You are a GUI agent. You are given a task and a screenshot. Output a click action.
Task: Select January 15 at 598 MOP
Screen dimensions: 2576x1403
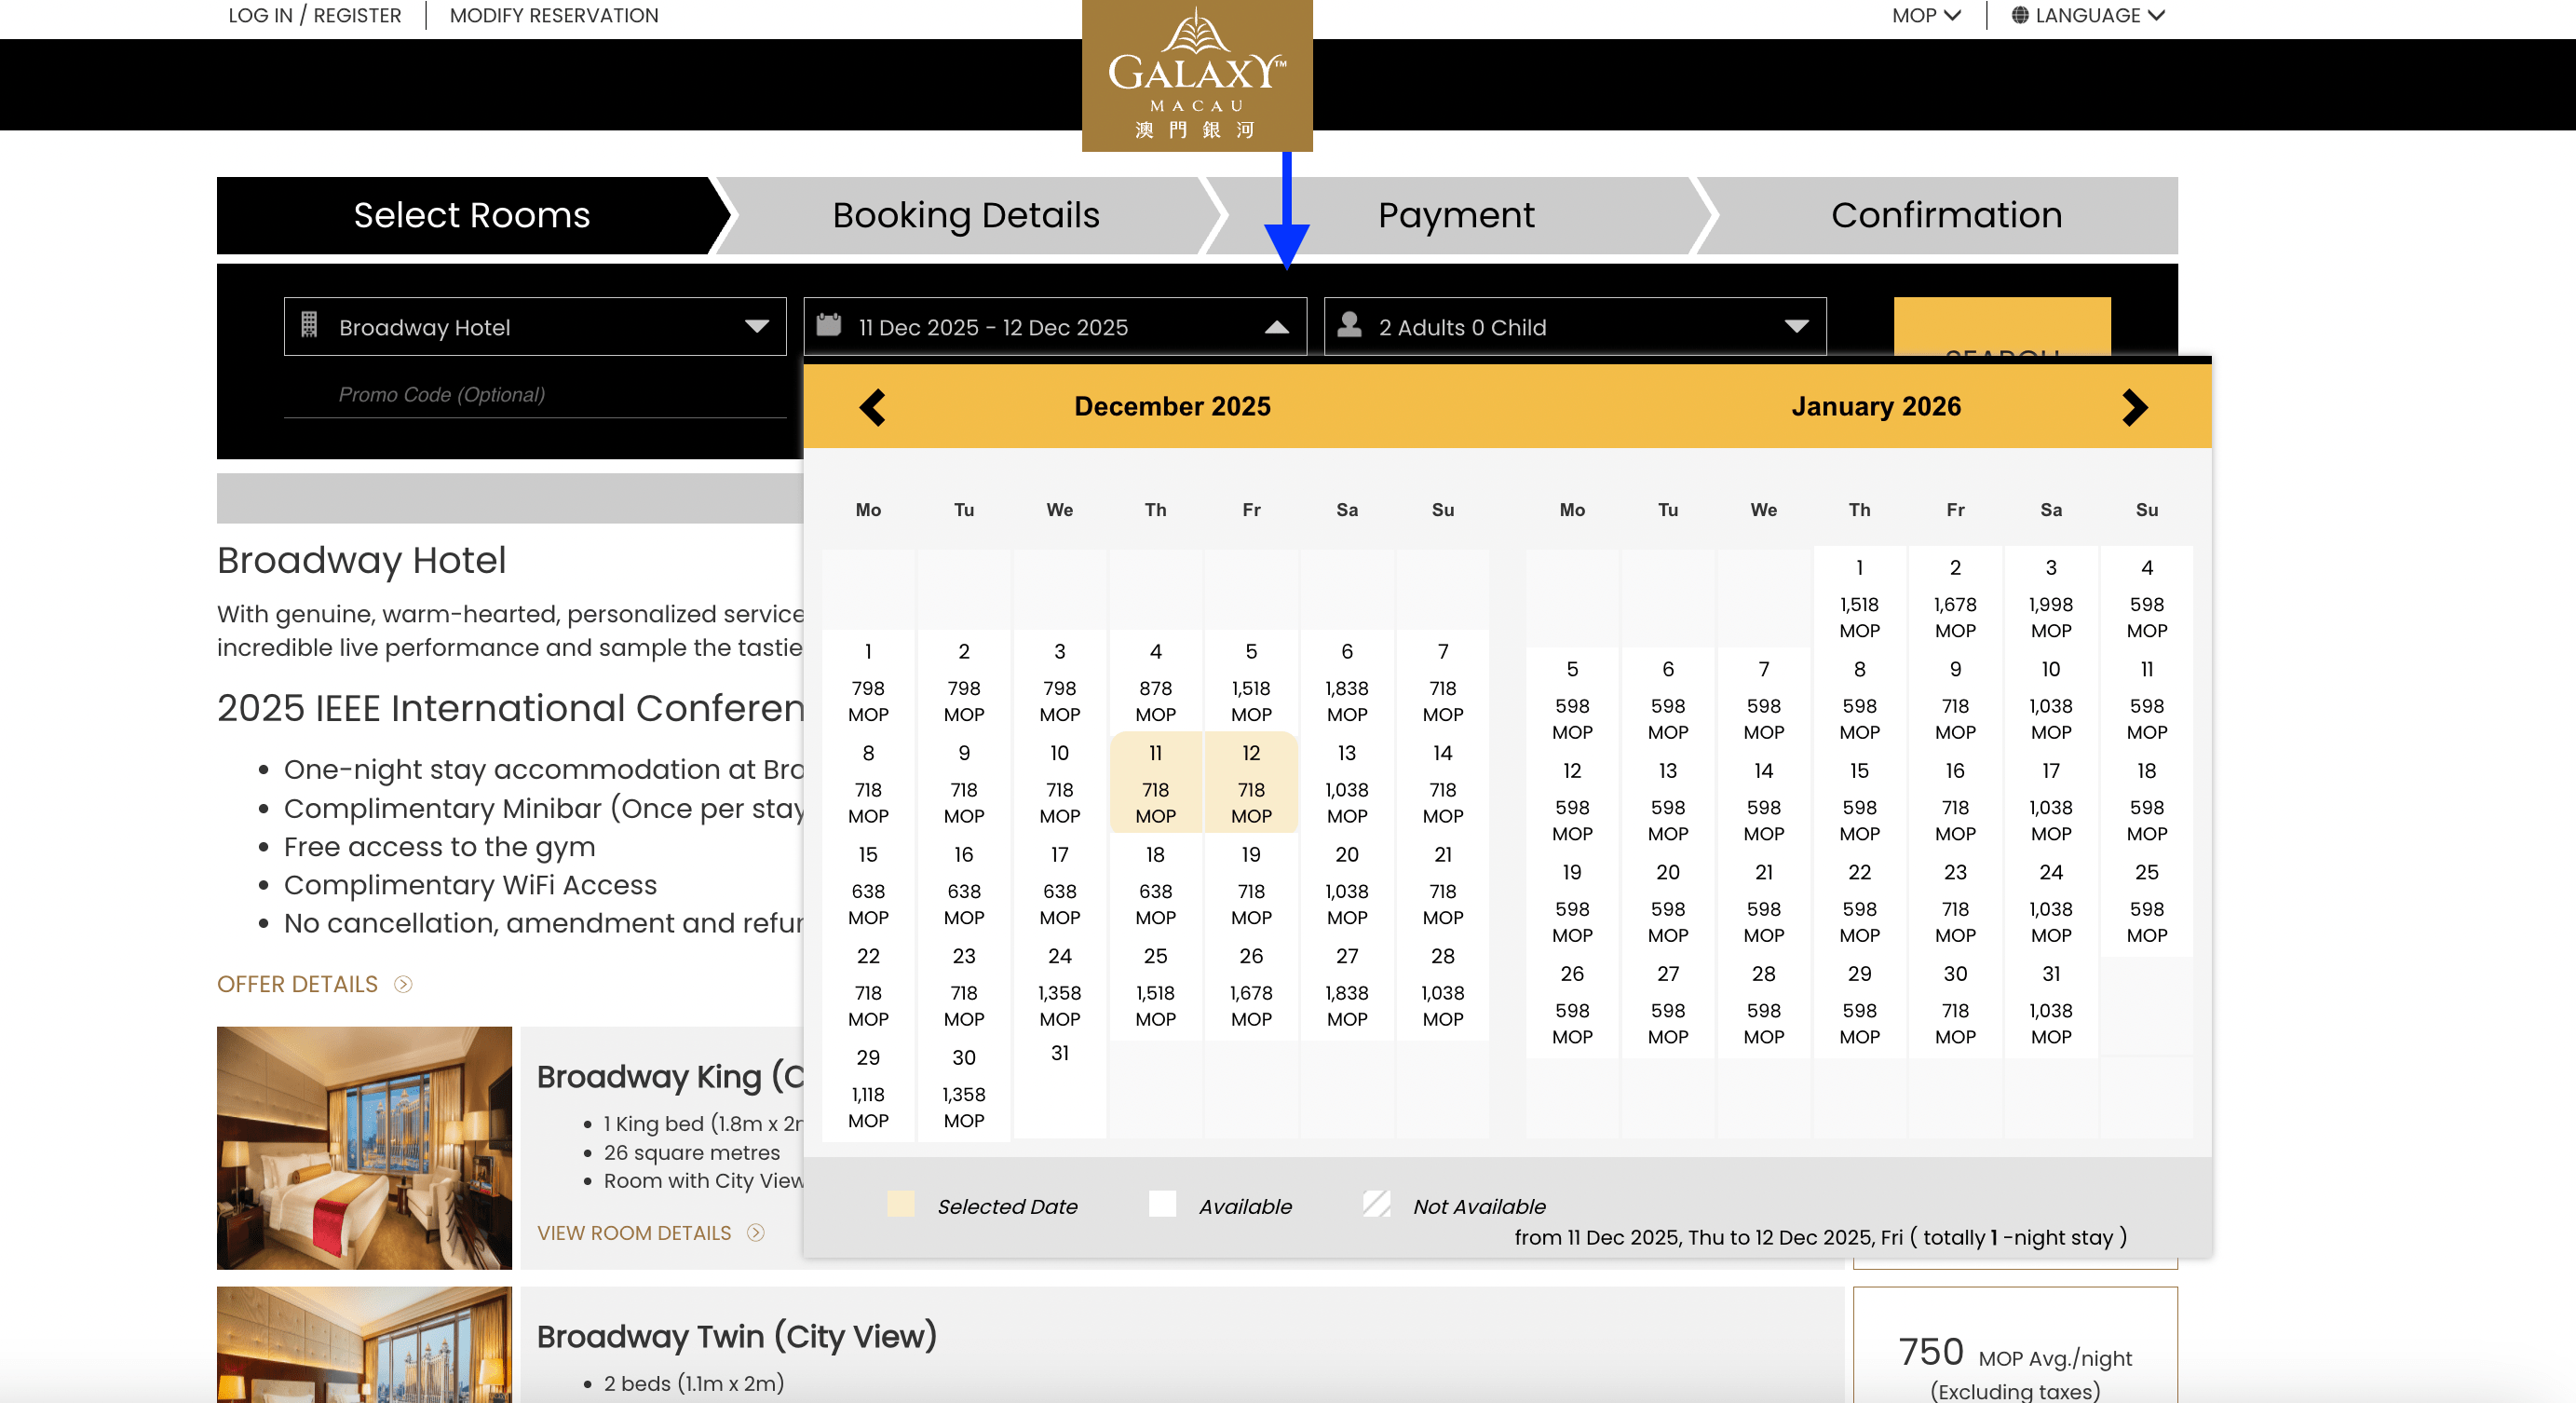click(1859, 801)
